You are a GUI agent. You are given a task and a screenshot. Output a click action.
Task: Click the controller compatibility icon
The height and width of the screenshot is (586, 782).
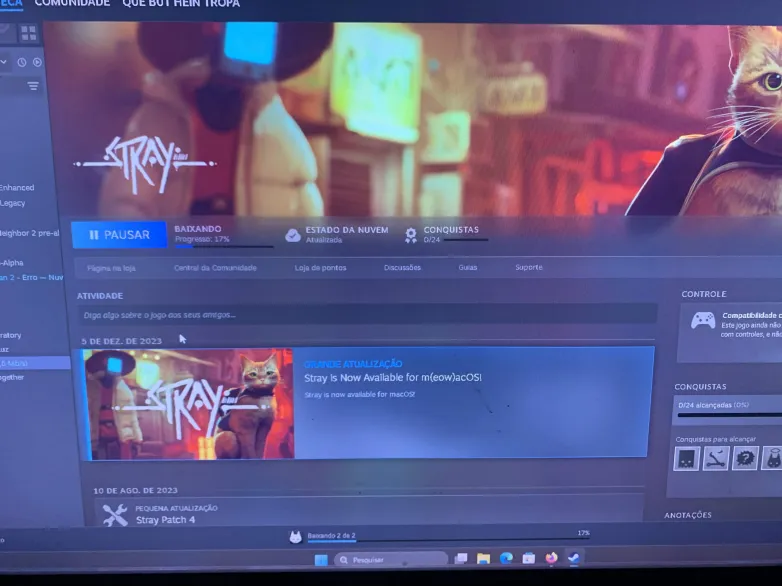703,320
